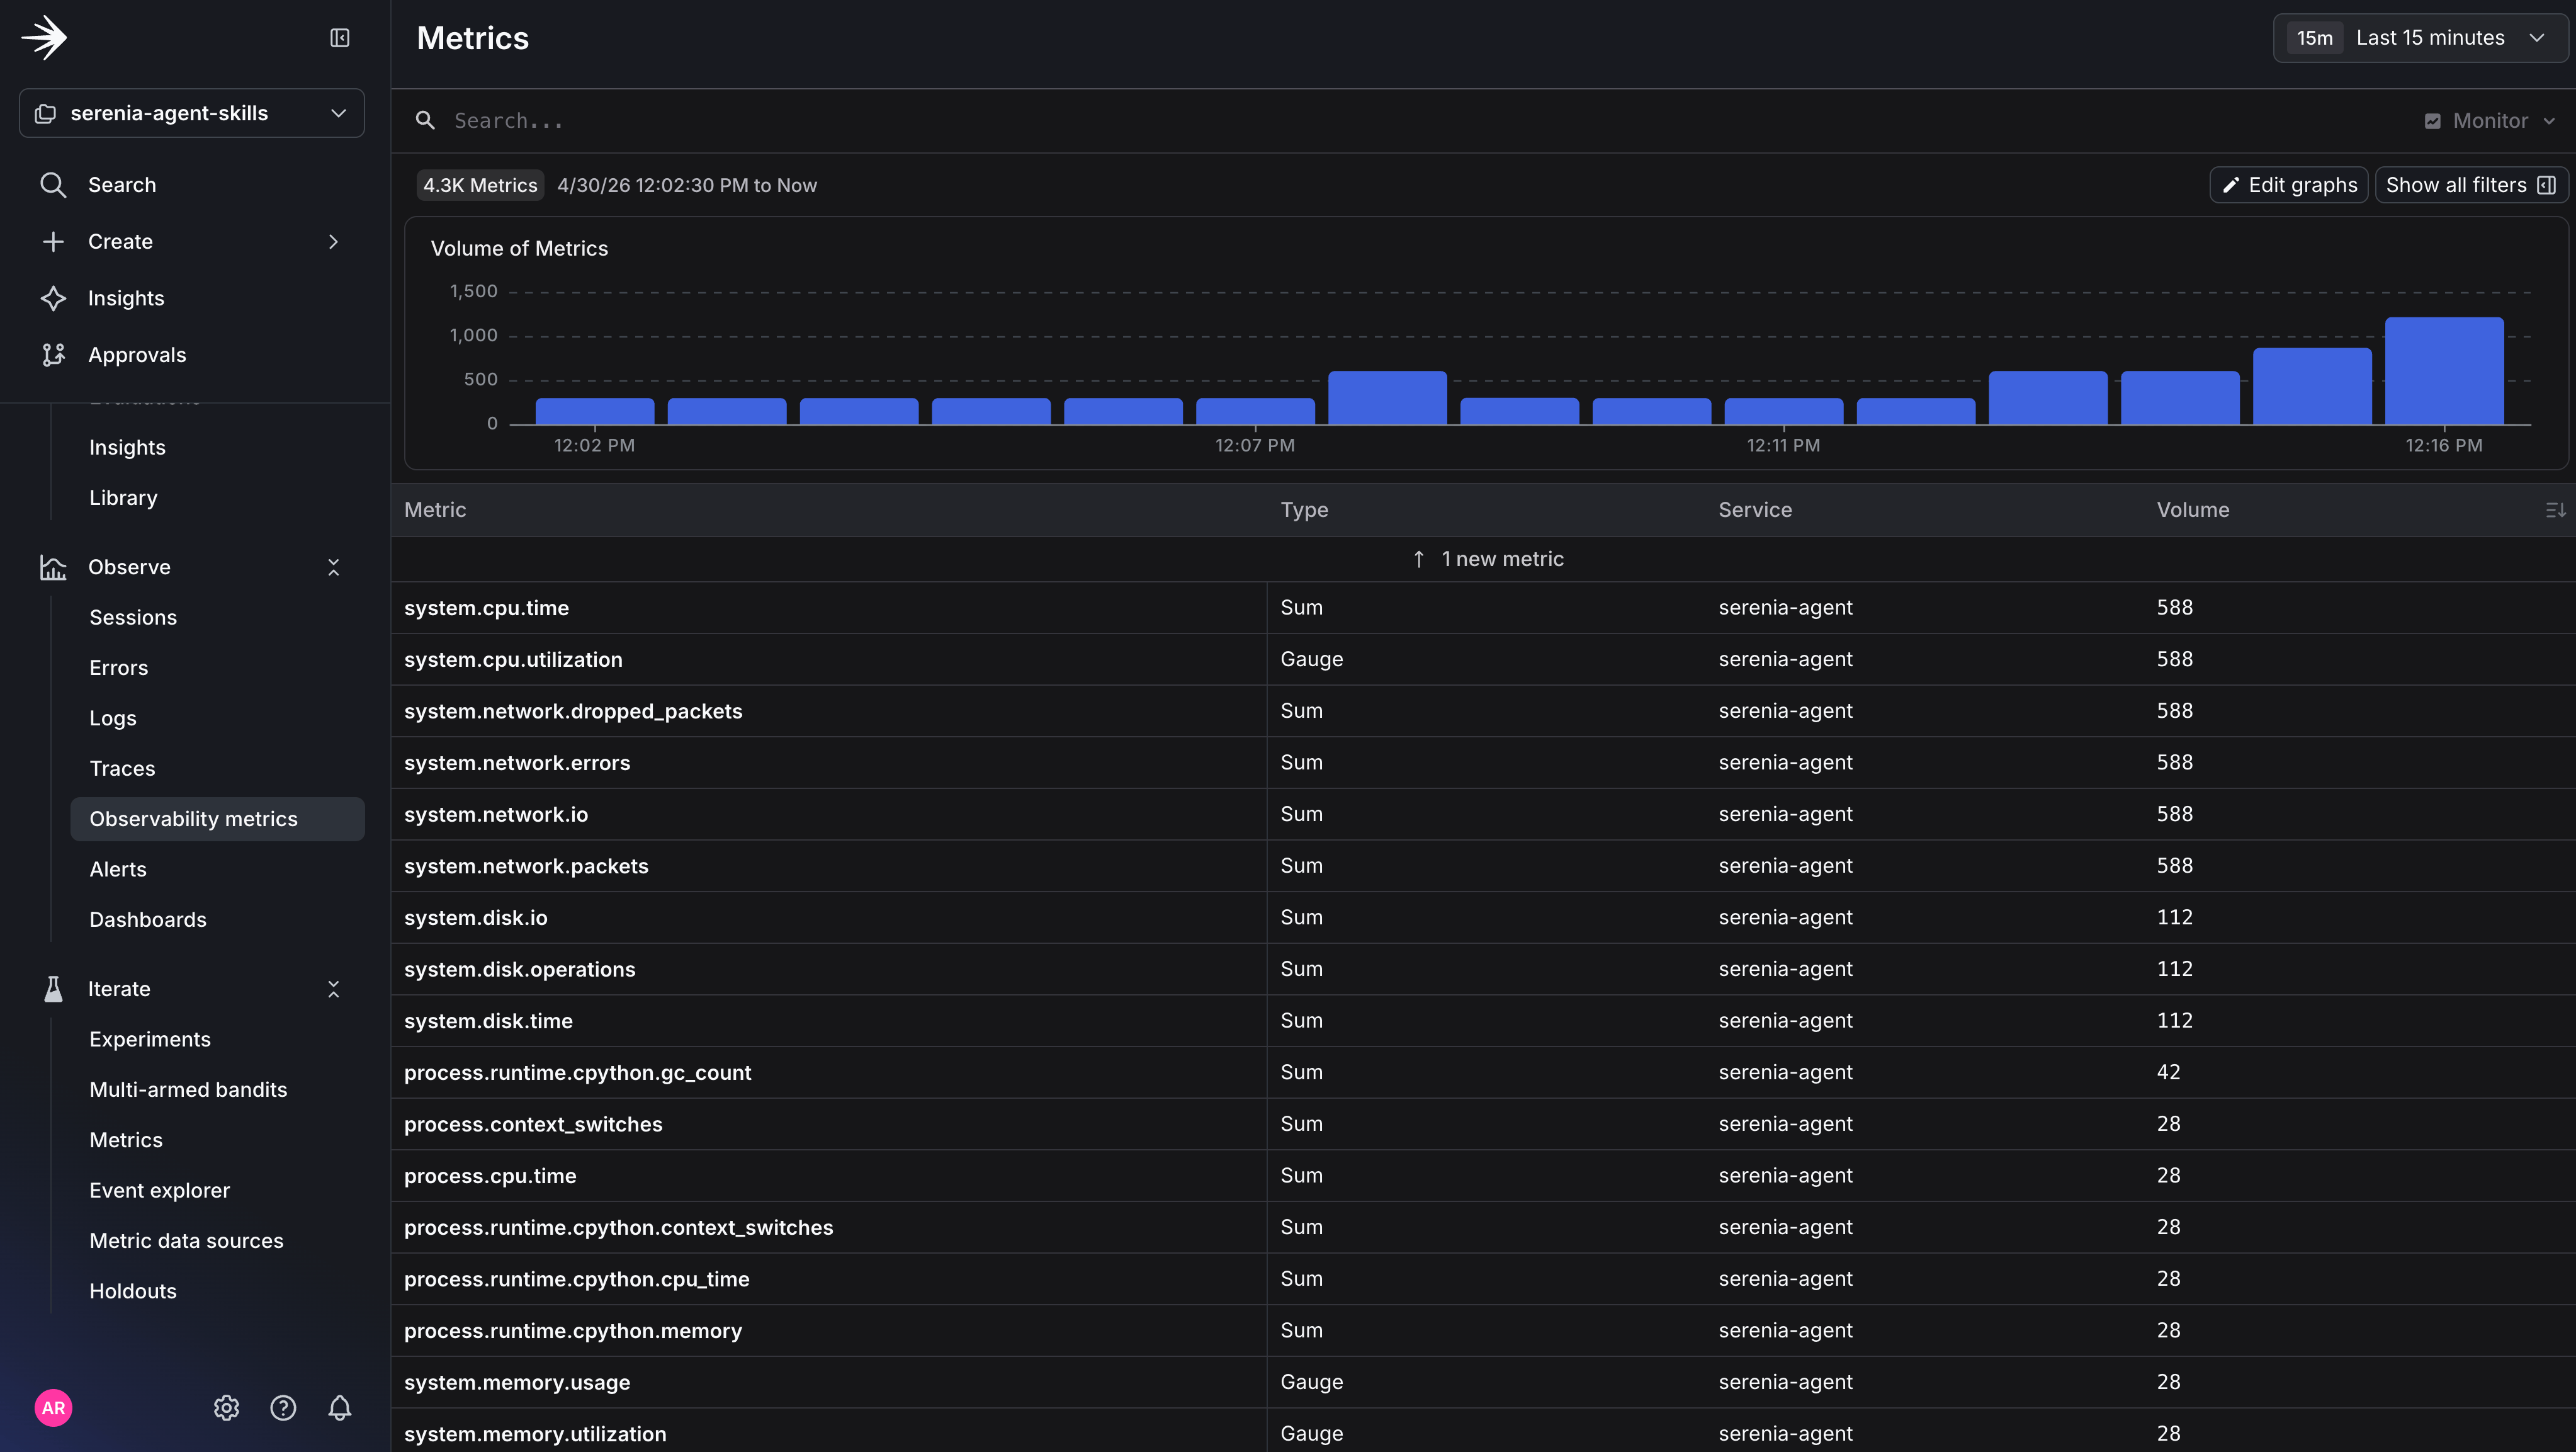Open the system.cpu.utilization metric row
The image size is (2576, 1452).
point(1483,659)
